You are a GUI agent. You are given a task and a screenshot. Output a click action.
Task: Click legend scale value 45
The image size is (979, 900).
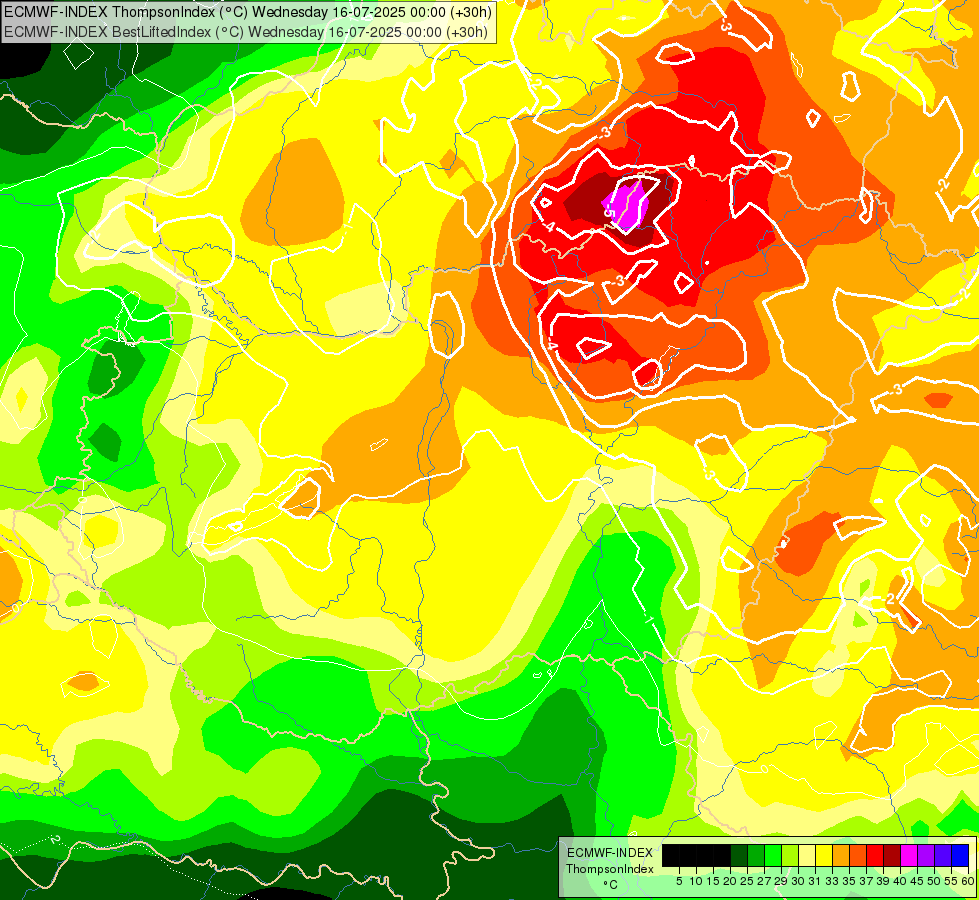point(918,881)
